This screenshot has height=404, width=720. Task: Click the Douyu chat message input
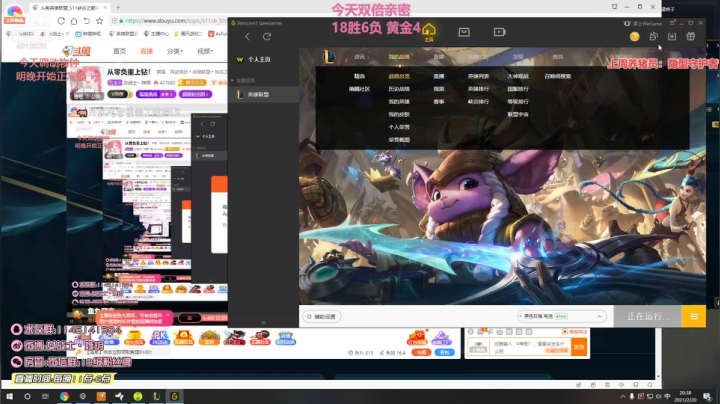(x=529, y=347)
